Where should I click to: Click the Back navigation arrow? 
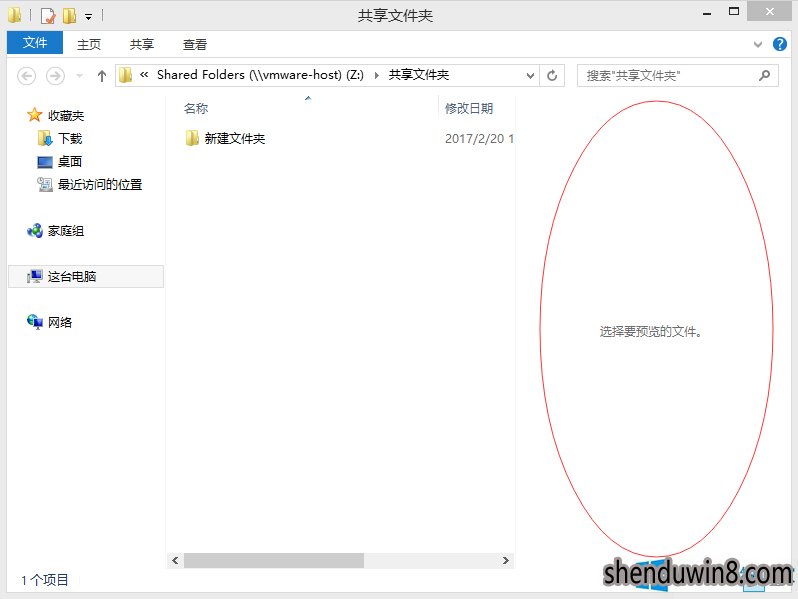(26, 76)
